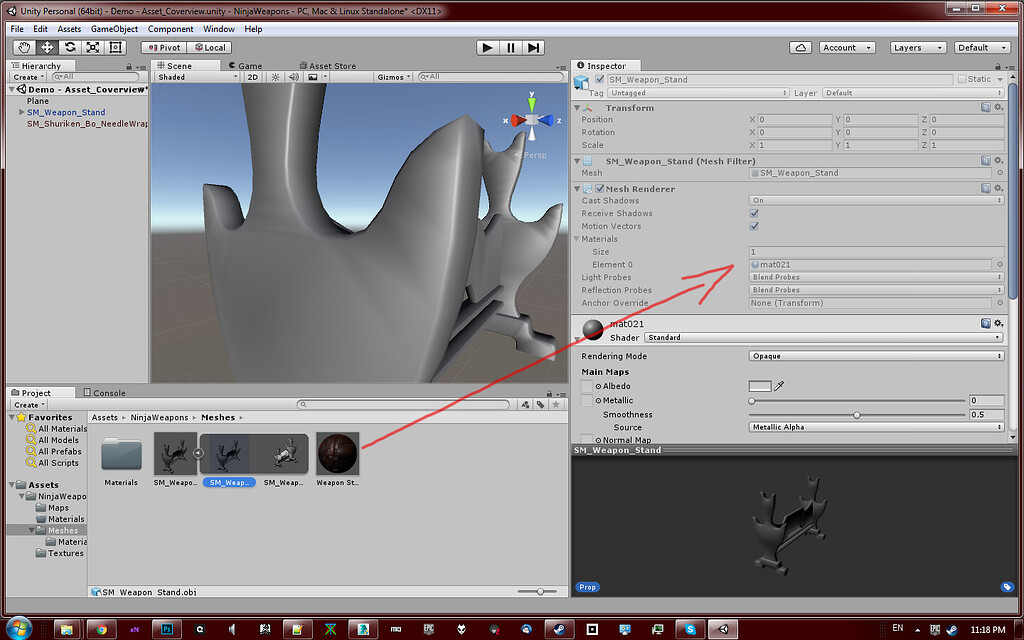Toggle 2D mode in the Scene view
This screenshot has height=640, width=1024.
click(254, 76)
